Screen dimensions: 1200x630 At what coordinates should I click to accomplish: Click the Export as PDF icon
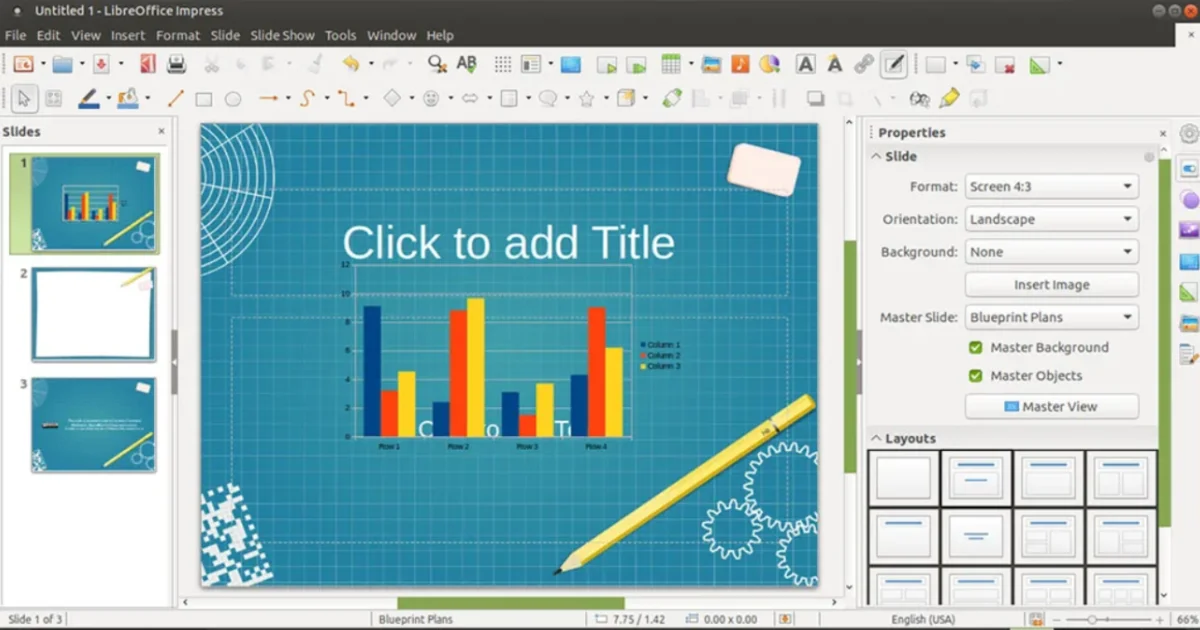tap(148, 65)
